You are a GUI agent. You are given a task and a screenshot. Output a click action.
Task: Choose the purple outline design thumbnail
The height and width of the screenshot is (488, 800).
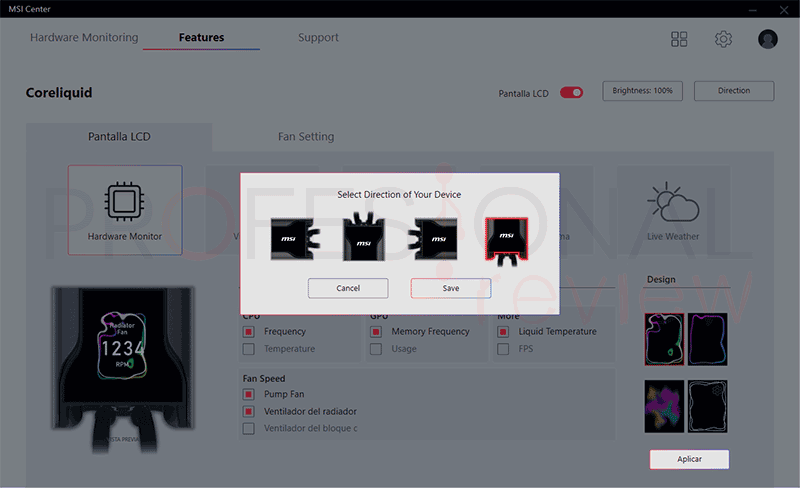pos(708,339)
